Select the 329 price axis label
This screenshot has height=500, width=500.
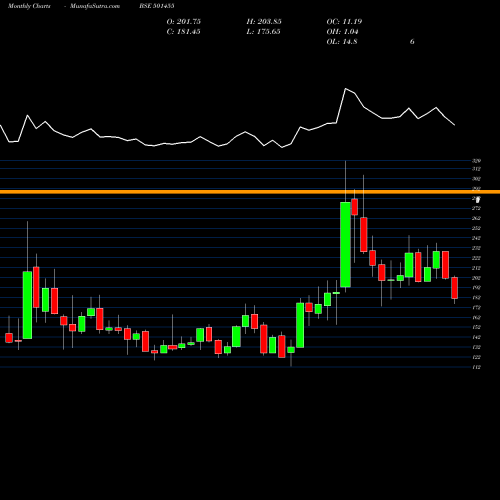coord(476,161)
